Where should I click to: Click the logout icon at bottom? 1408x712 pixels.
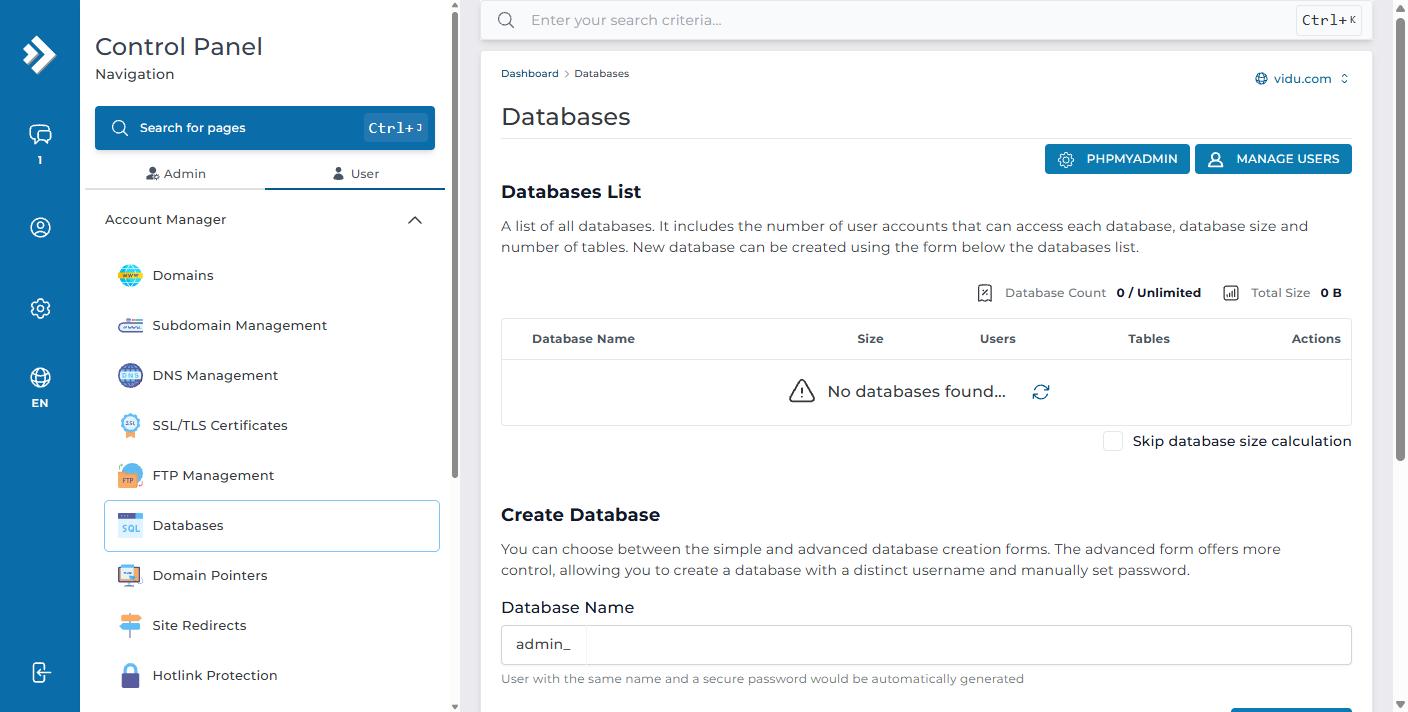pos(40,672)
